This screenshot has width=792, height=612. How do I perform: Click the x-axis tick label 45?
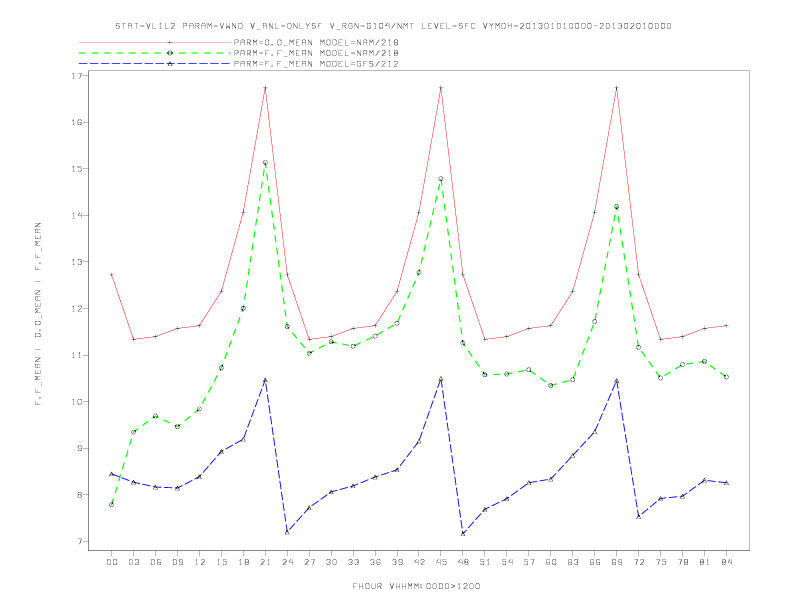click(x=441, y=562)
